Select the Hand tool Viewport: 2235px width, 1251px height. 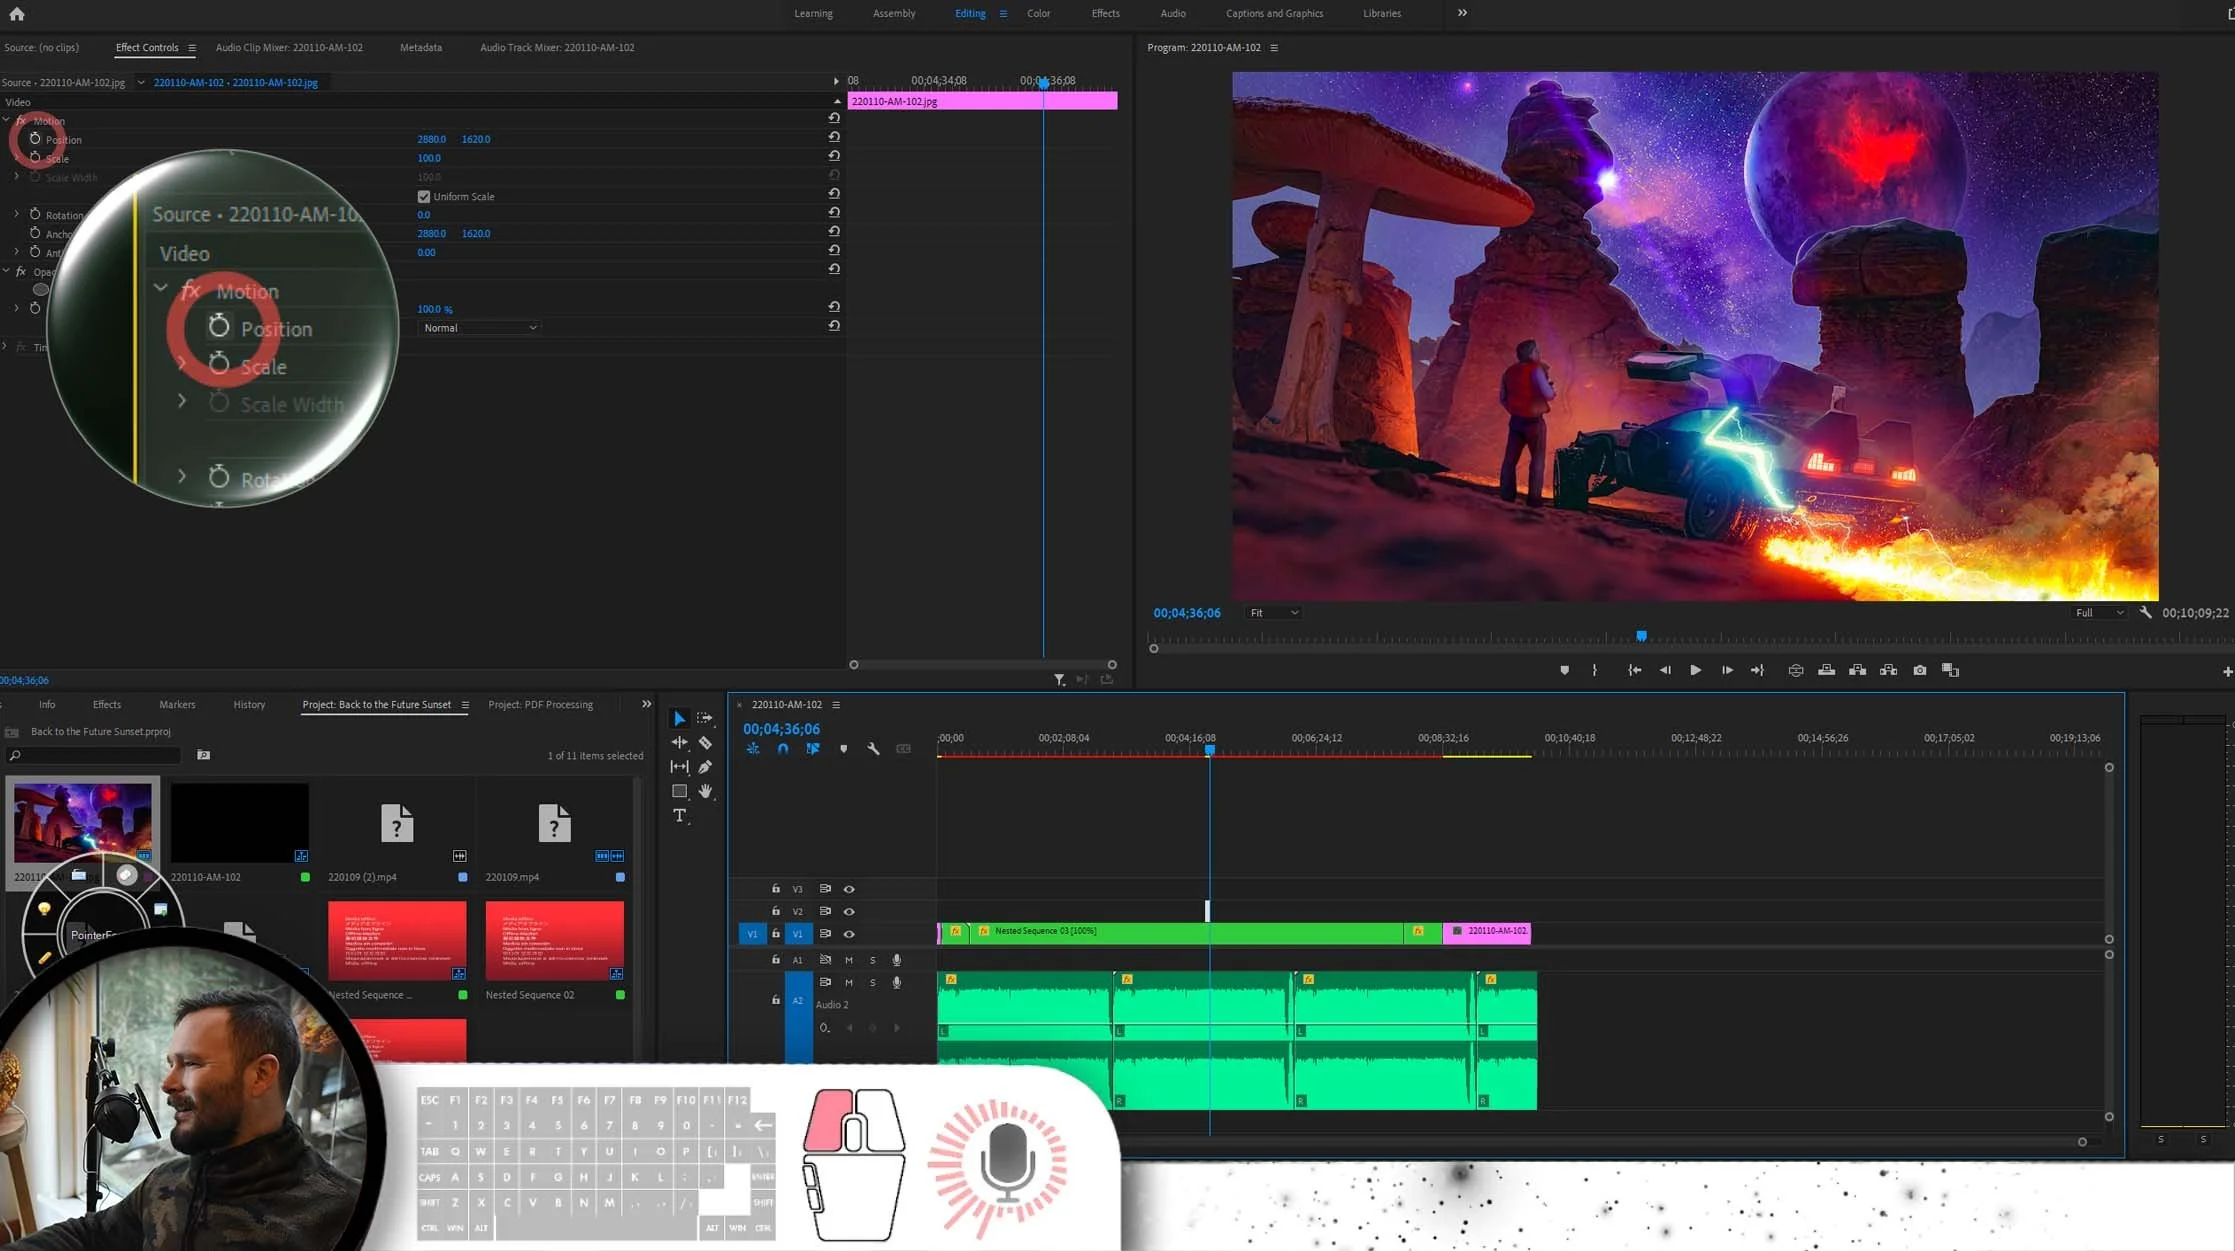coord(705,791)
